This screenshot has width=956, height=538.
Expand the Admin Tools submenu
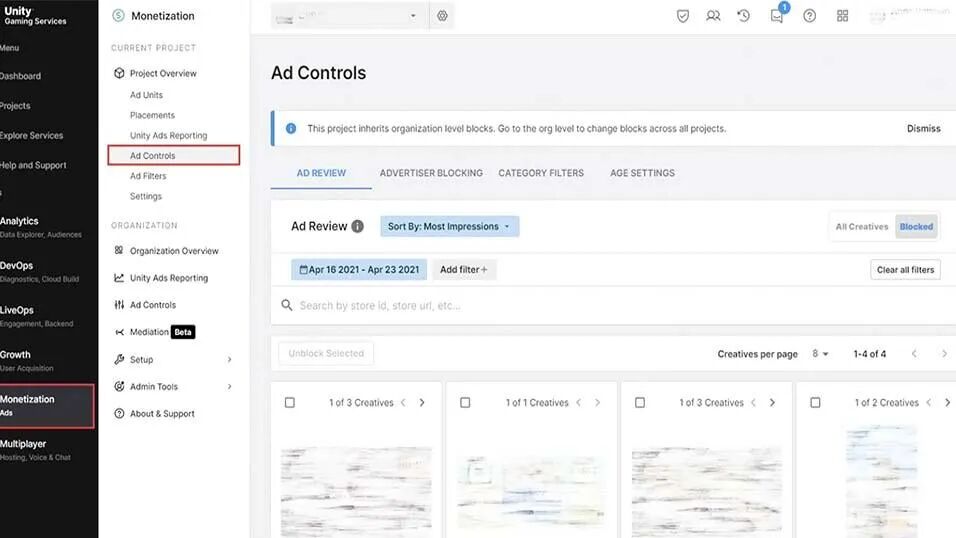tap(229, 386)
